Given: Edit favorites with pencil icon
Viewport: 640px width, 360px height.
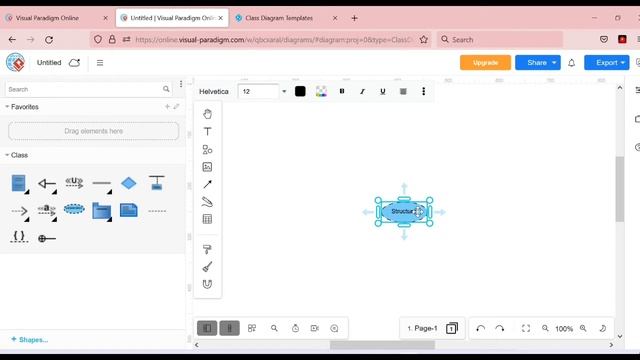Looking at the screenshot, I should point(176,107).
